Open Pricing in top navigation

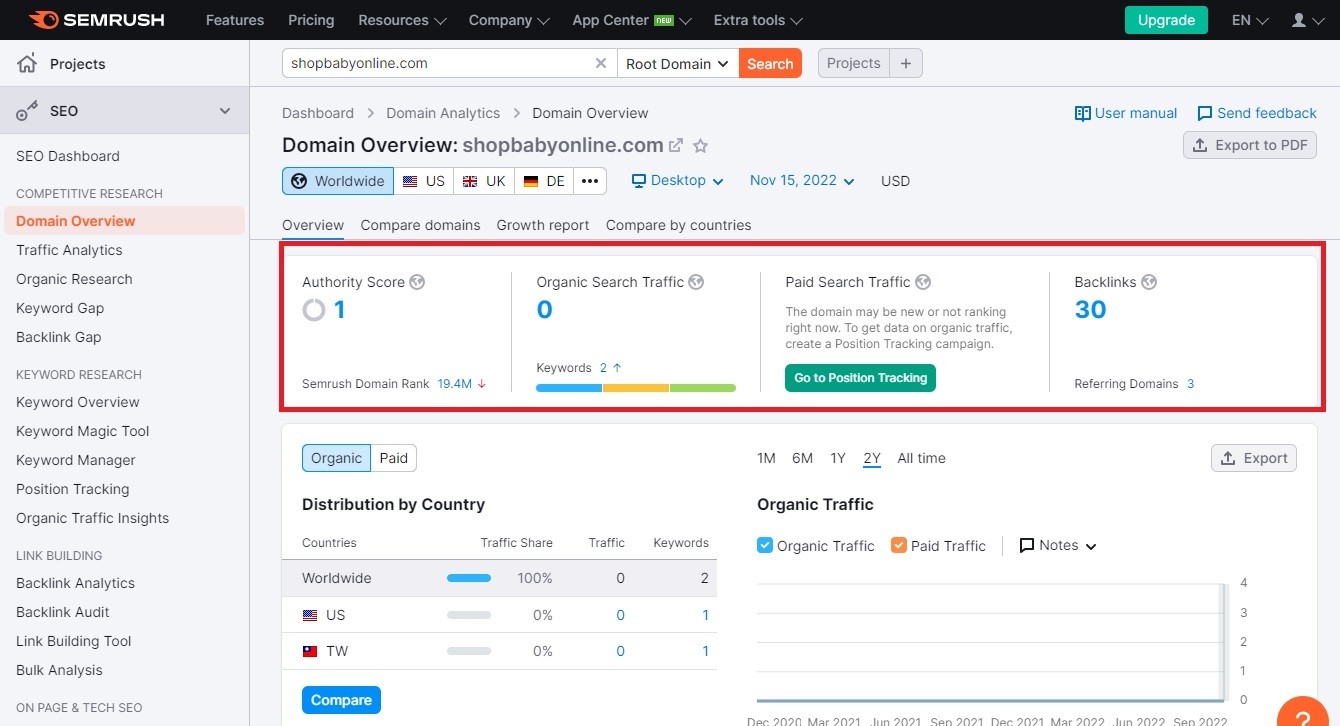point(311,20)
